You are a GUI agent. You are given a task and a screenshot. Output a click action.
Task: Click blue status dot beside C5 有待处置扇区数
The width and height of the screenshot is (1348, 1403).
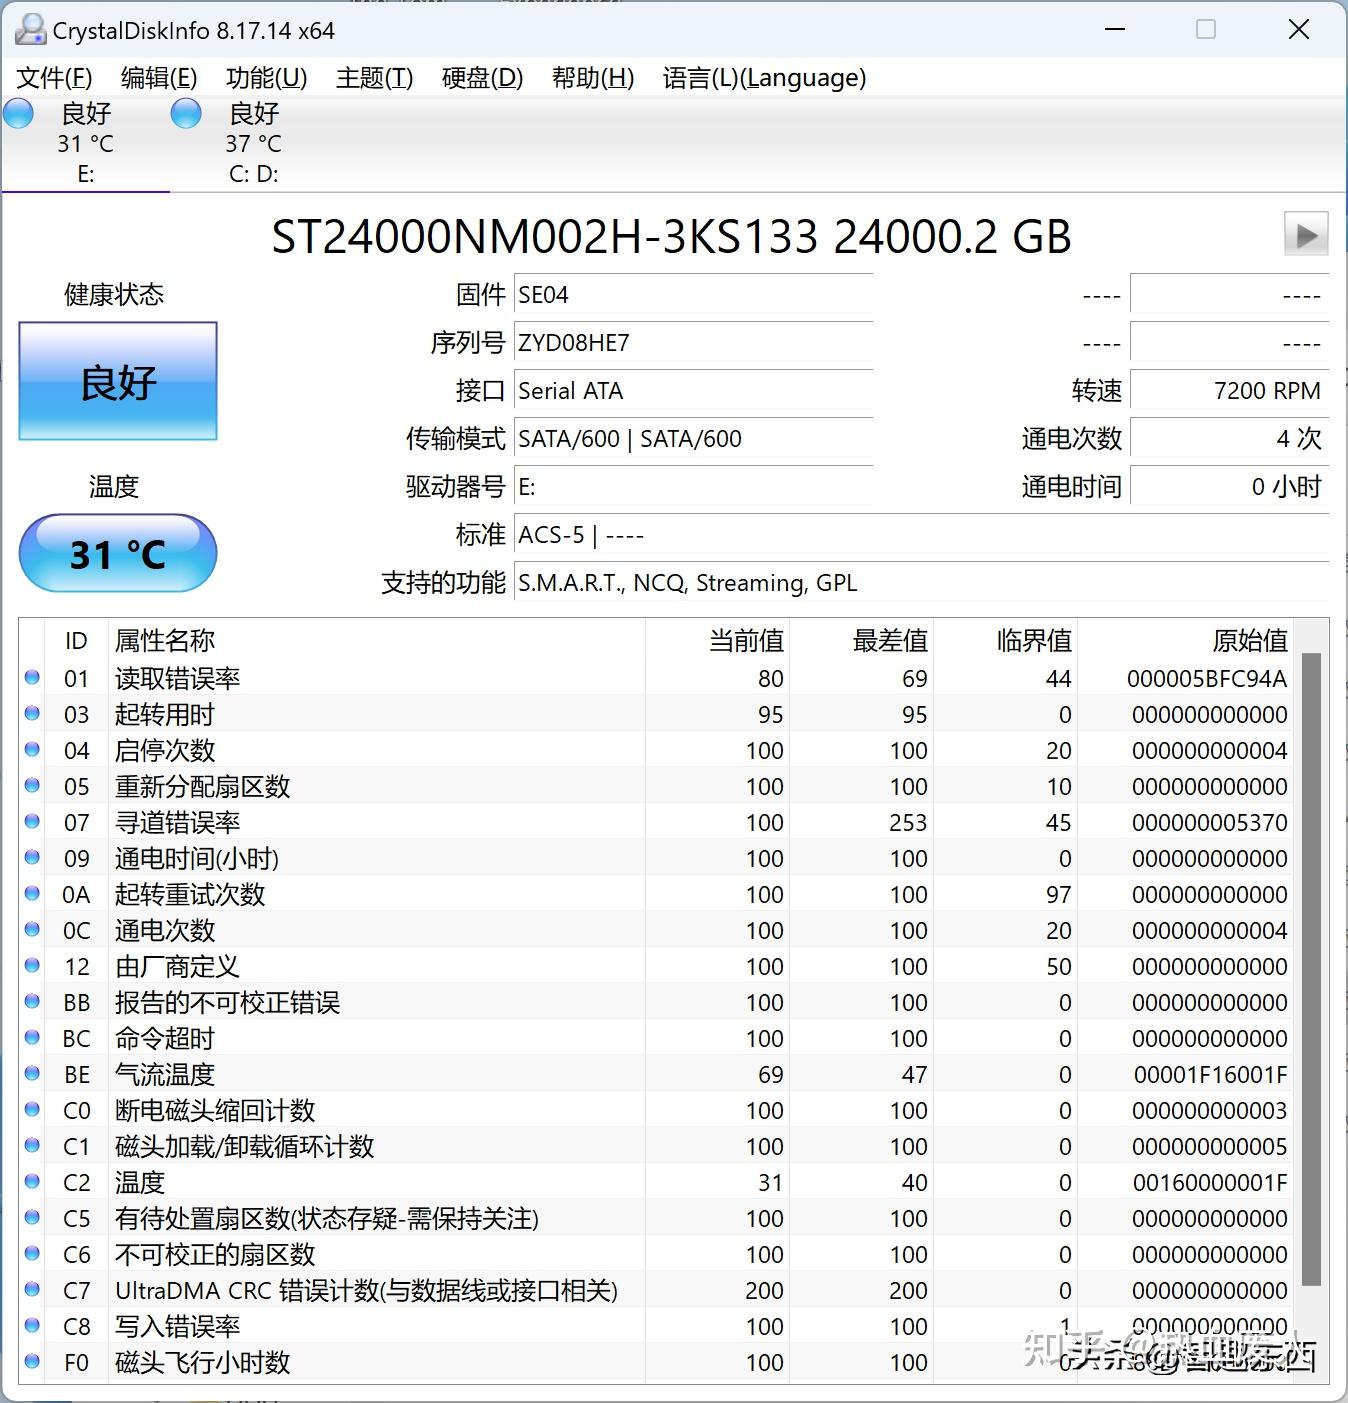tap(31, 1218)
